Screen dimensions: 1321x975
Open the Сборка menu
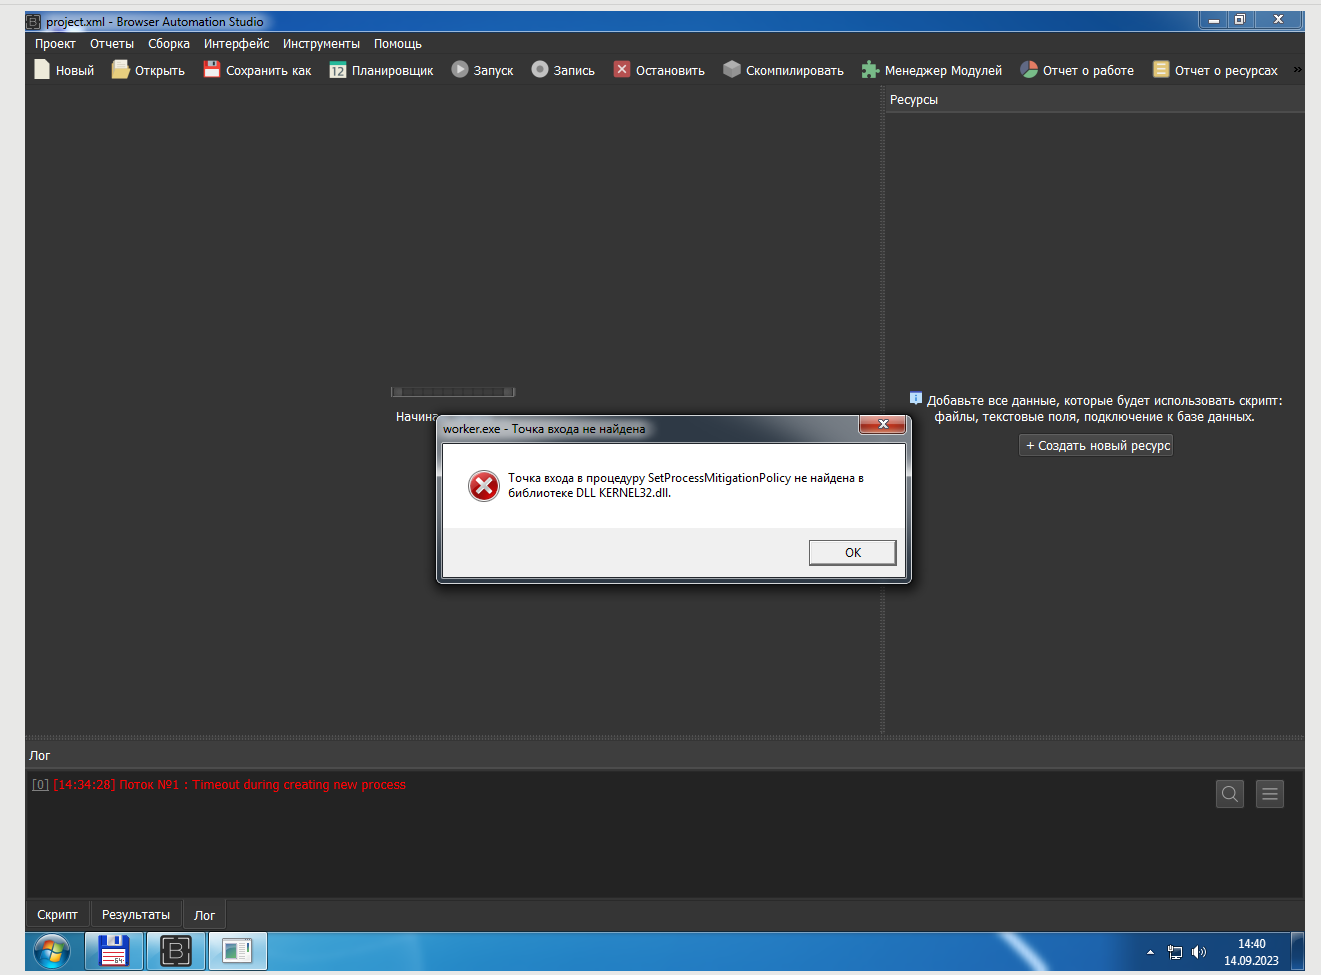point(168,43)
